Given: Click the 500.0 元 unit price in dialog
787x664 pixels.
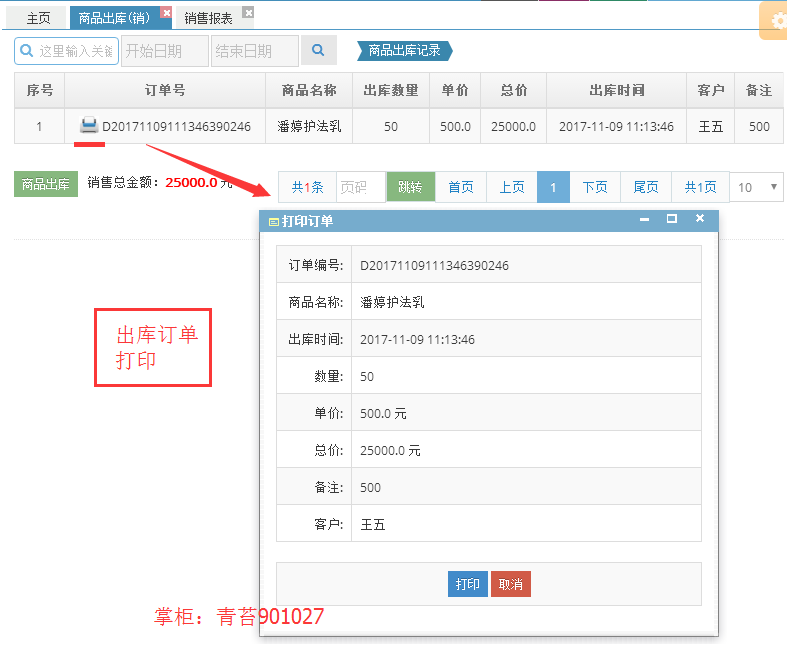Looking at the screenshot, I should coord(383,414).
